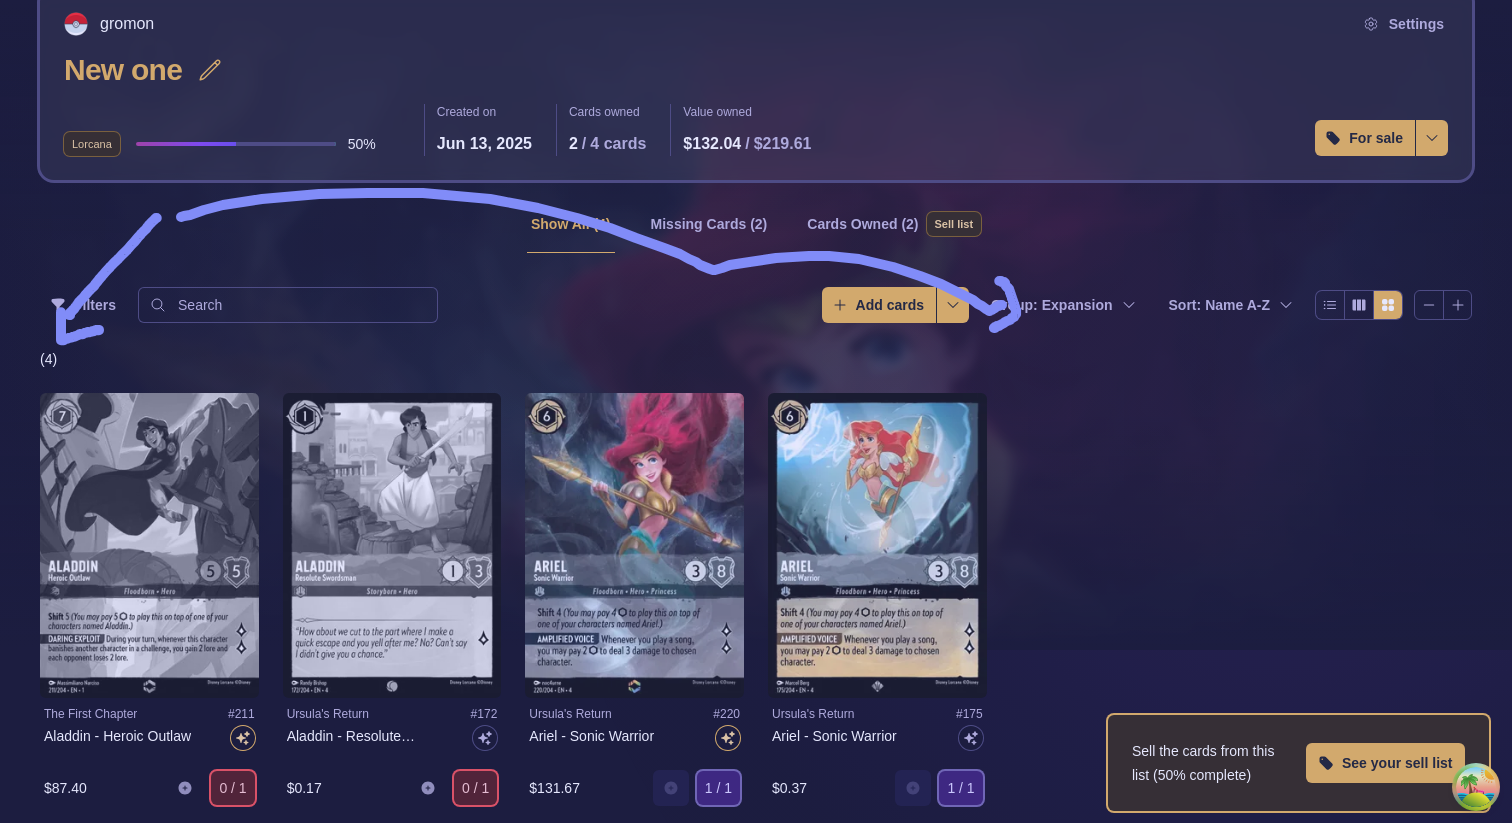Viewport: 1512px width, 823px height.
Task: Switch to list view layout icon
Action: pos(1330,305)
